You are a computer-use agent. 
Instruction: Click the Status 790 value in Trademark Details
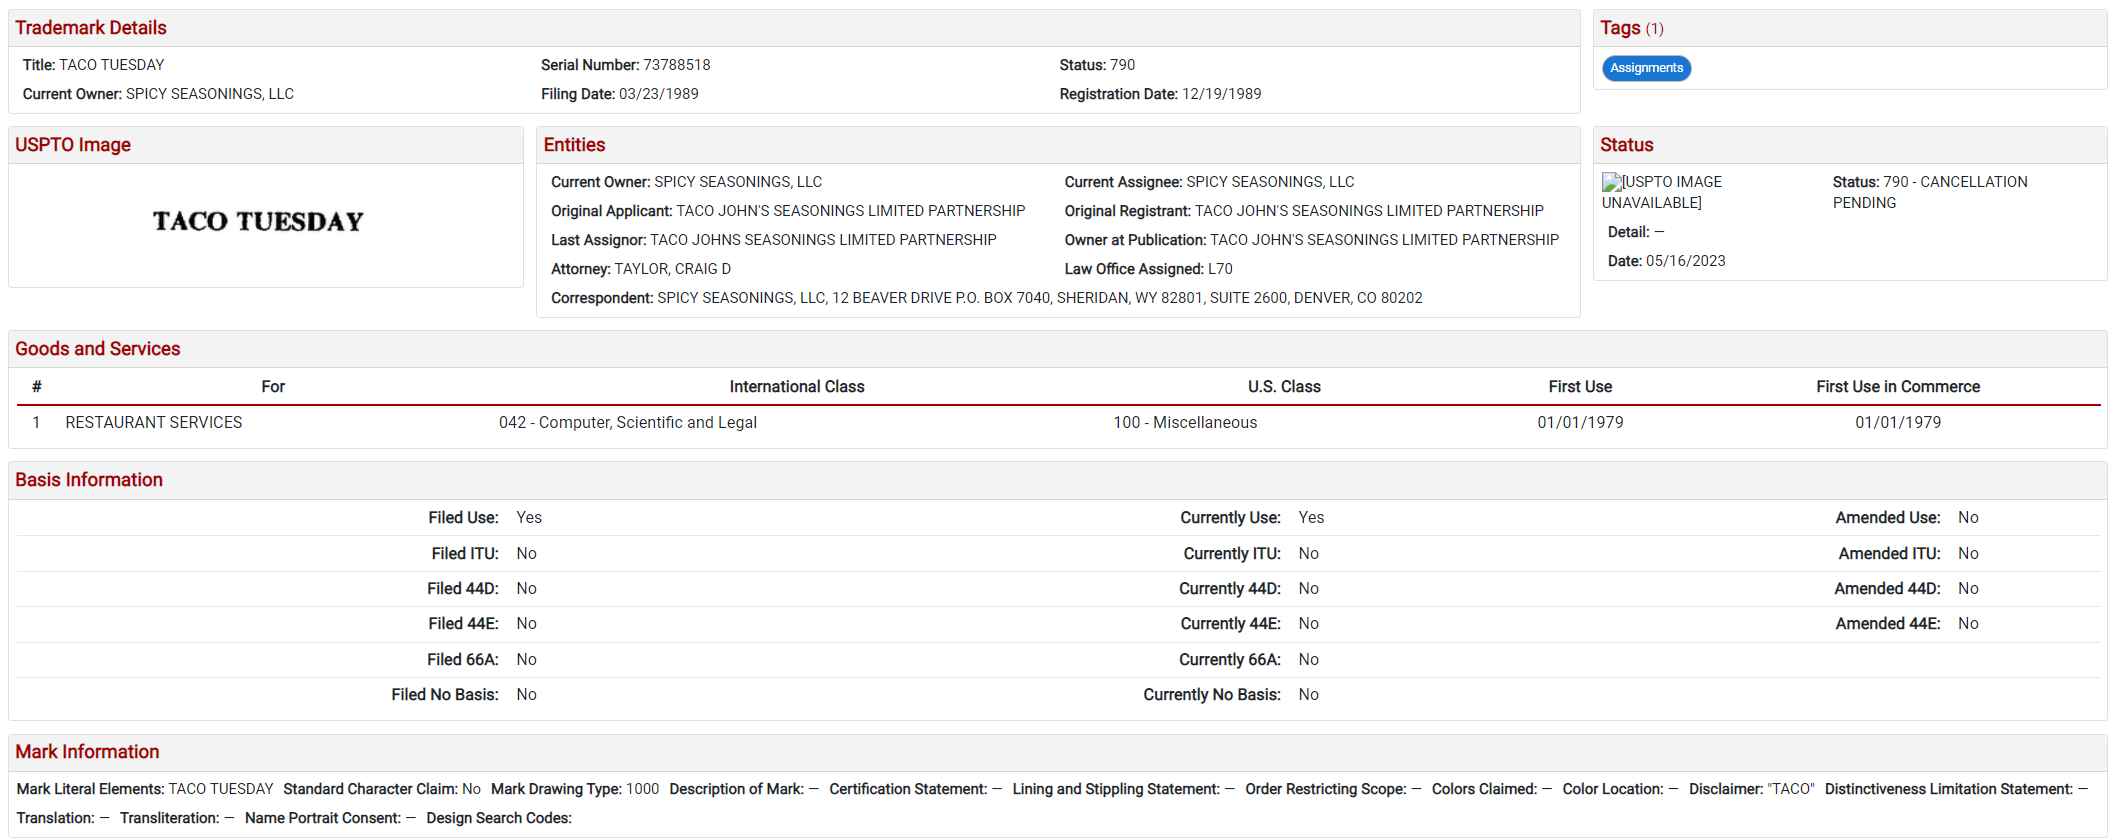(1123, 65)
